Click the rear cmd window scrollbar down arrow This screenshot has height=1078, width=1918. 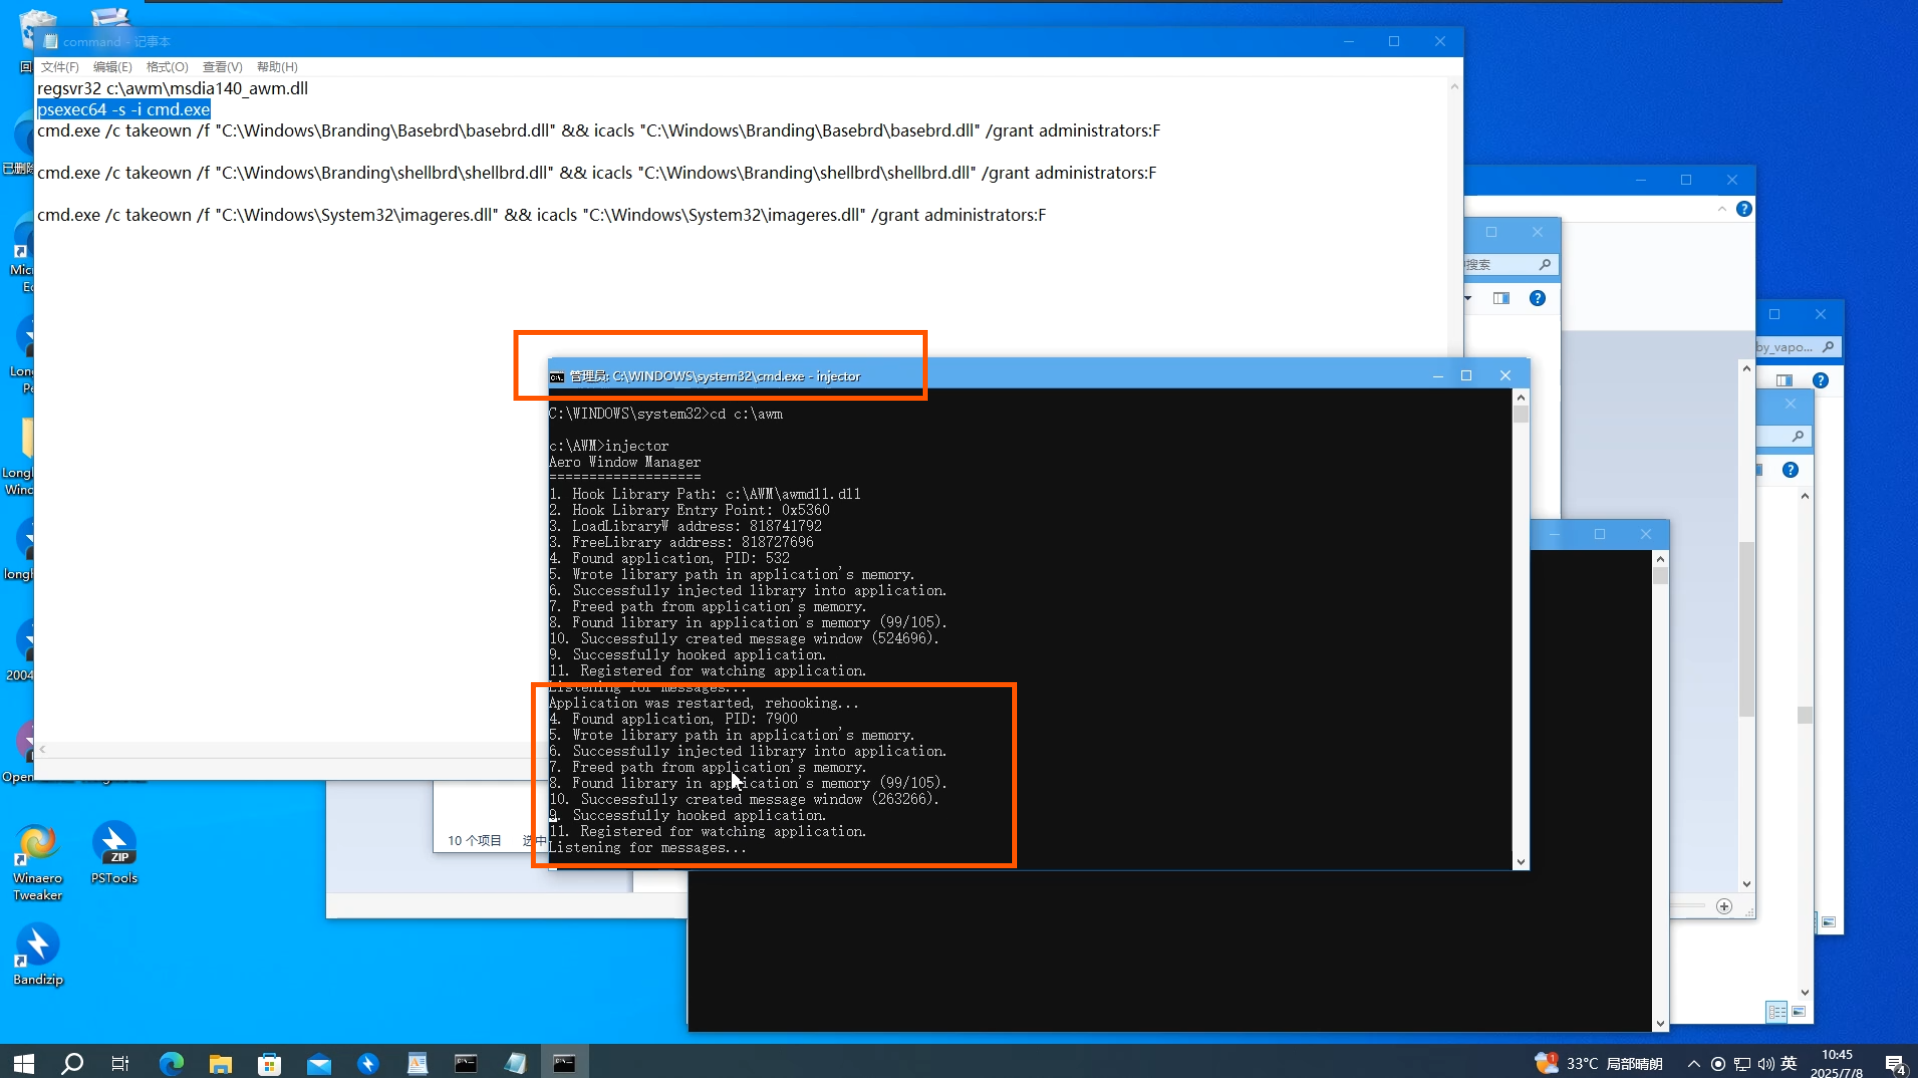pos(1660,1023)
